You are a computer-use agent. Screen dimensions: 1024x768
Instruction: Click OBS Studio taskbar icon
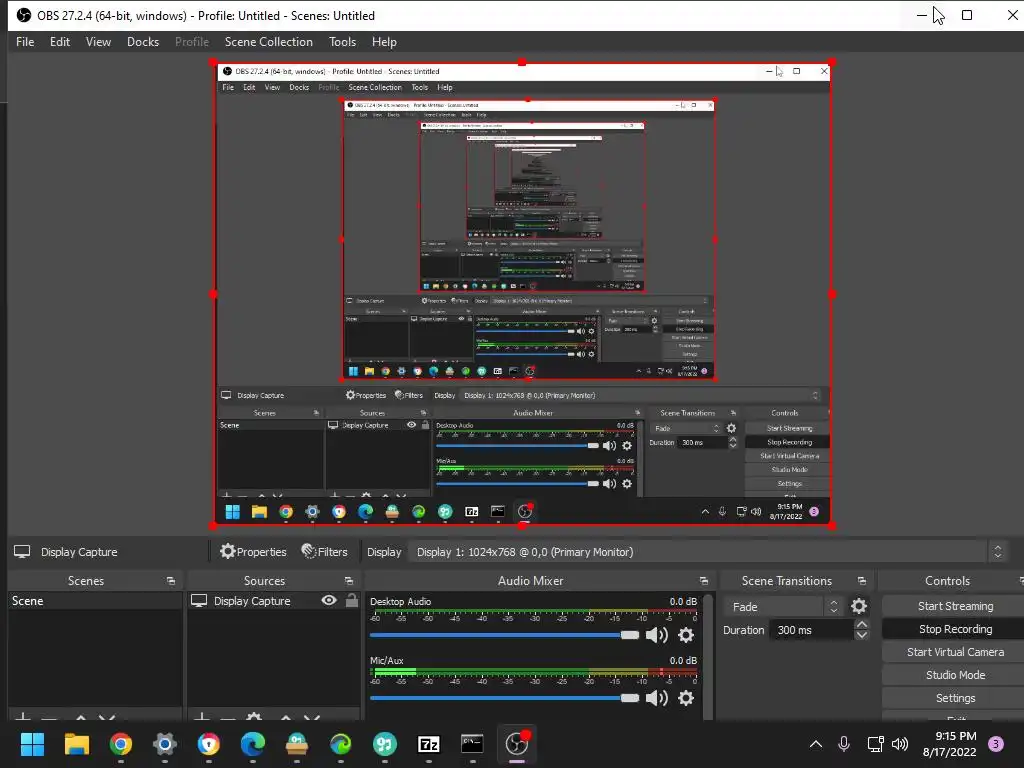[517, 744]
